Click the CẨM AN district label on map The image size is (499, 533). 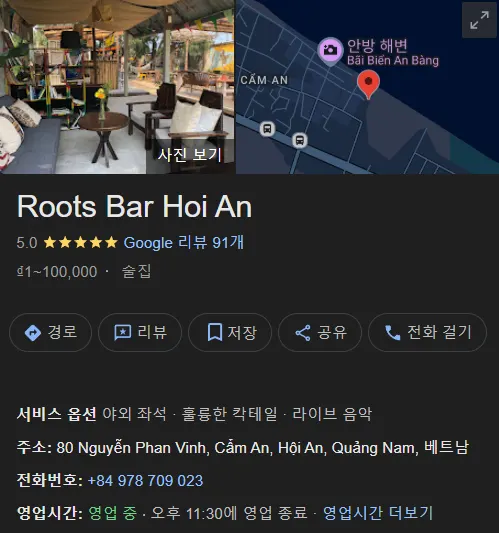coord(264,80)
